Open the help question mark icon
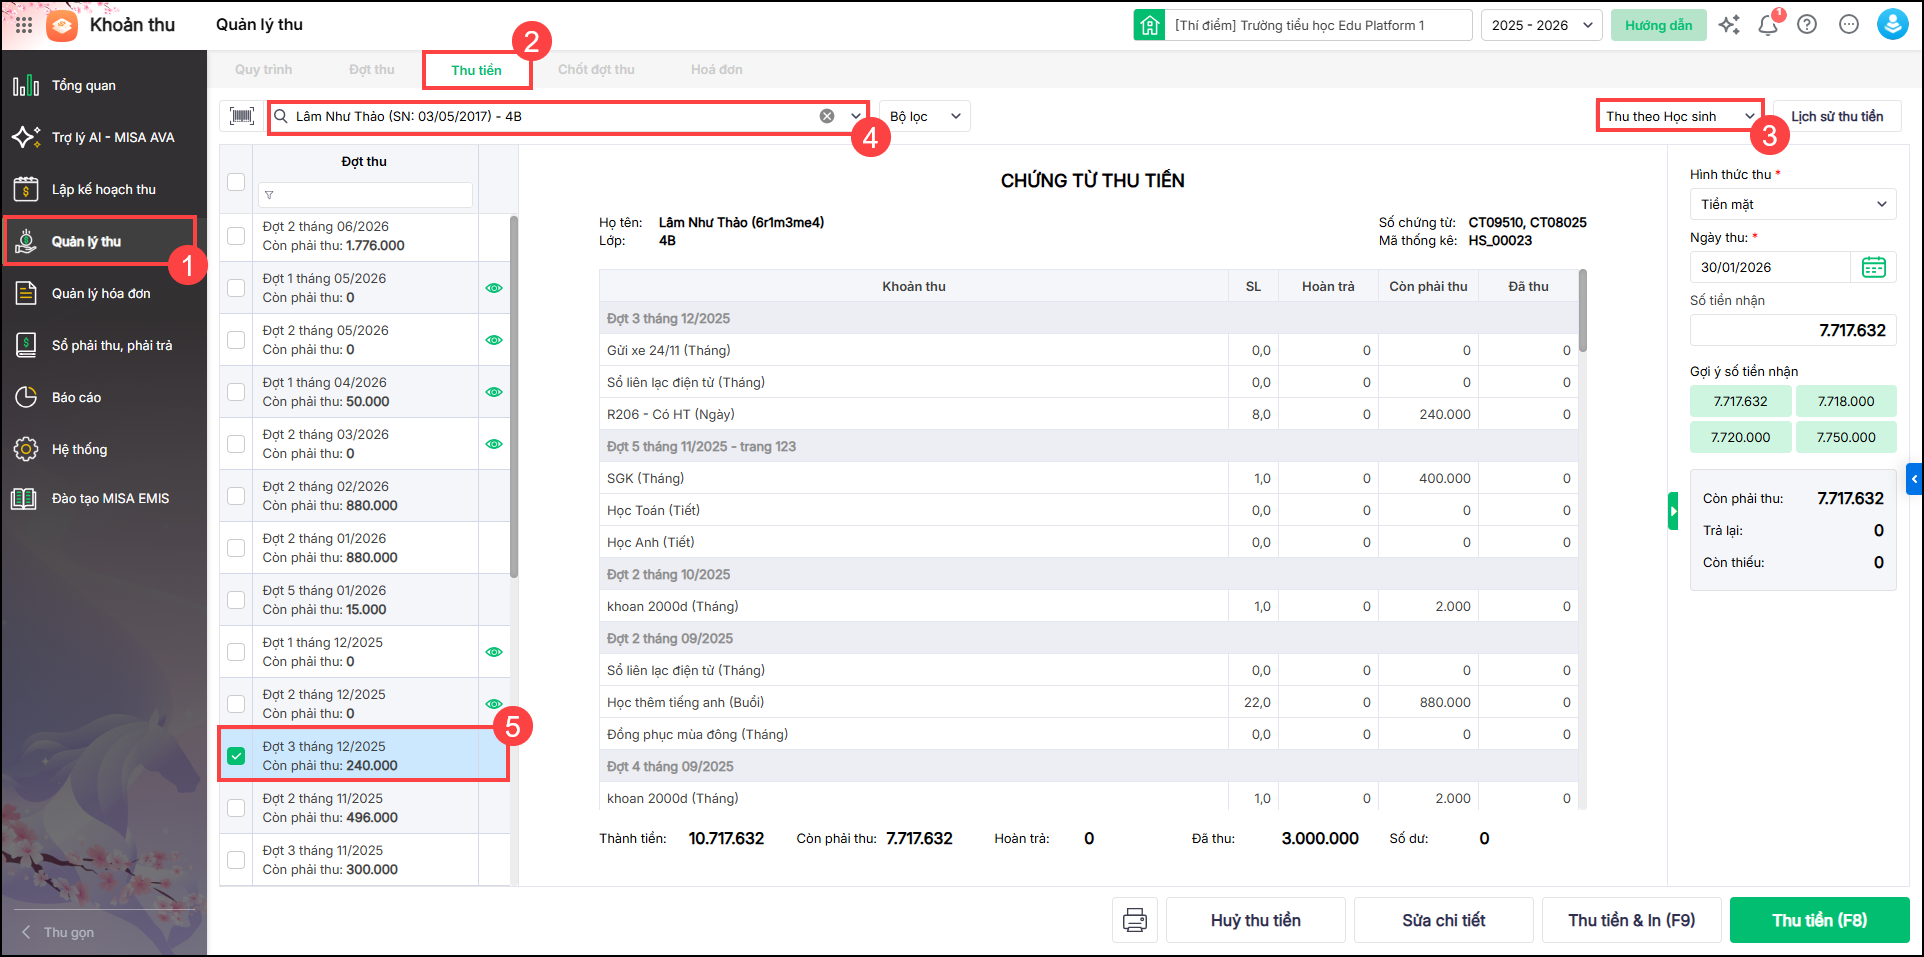This screenshot has width=1924, height=957. point(1807,25)
